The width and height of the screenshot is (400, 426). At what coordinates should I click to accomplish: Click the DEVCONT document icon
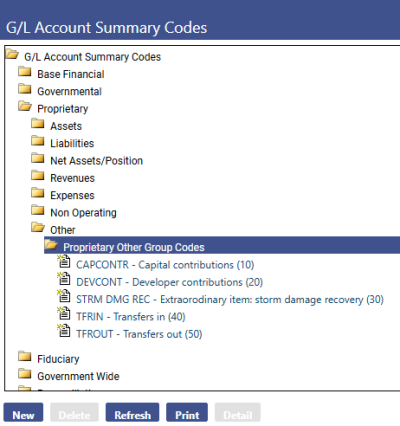64,278
